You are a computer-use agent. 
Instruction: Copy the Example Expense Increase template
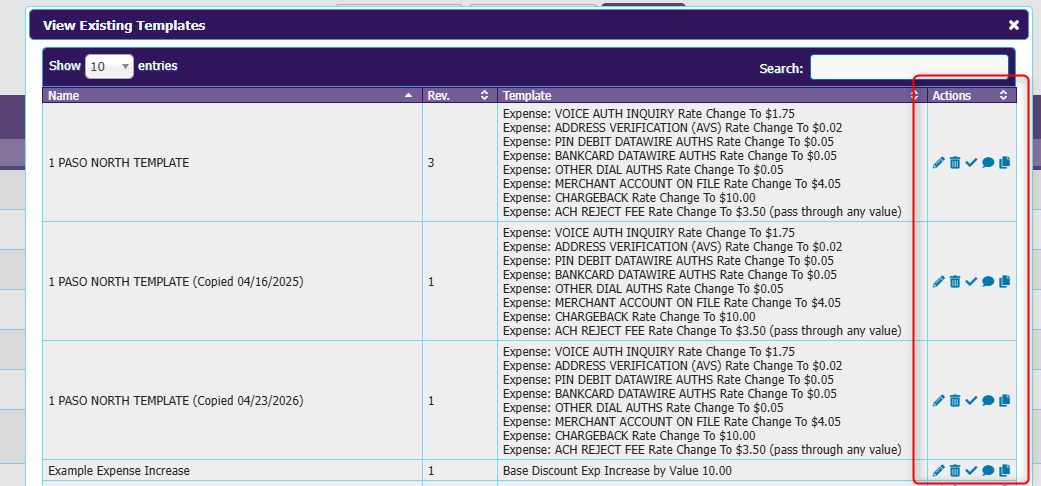[x=1004, y=471]
